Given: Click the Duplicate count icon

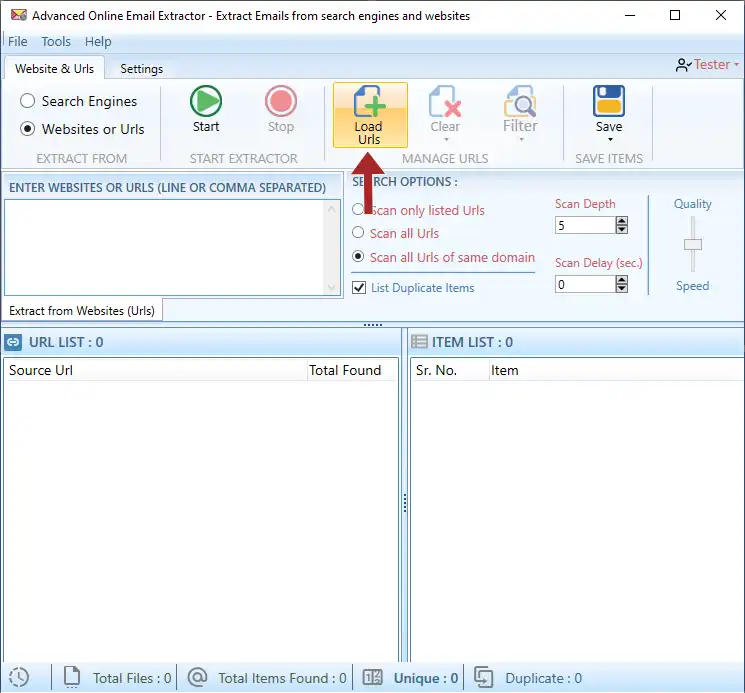Looking at the screenshot, I should tap(483, 677).
